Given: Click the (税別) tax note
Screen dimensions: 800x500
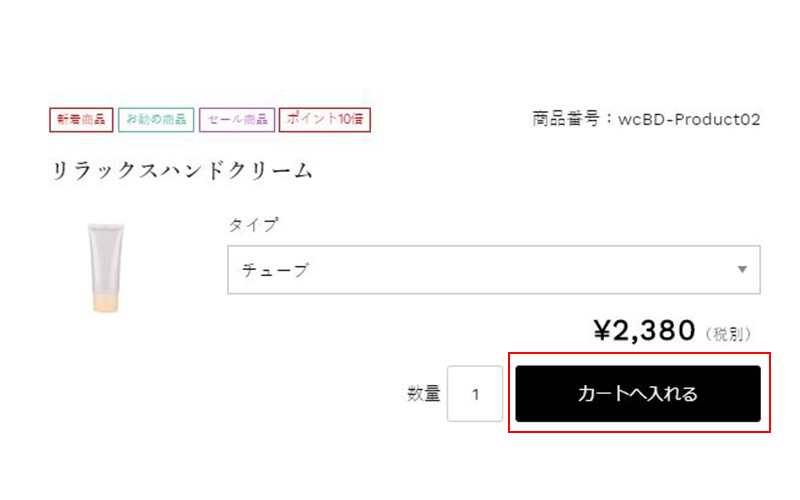Looking at the screenshot, I should tap(729, 334).
